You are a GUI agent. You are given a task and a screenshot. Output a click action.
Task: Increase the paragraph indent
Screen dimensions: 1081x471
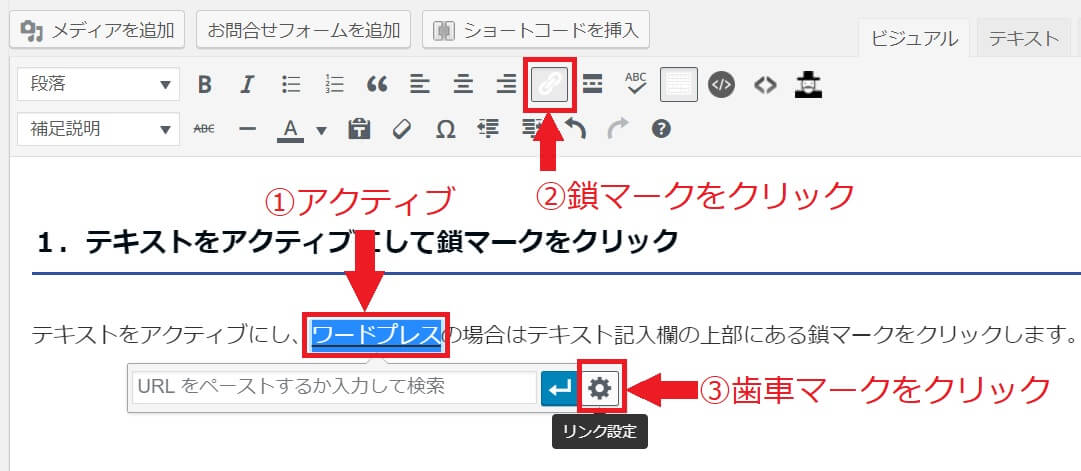531,129
